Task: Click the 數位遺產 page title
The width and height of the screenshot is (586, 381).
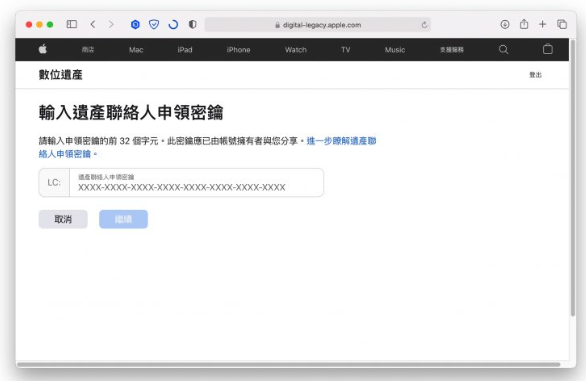Action: (61, 75)
